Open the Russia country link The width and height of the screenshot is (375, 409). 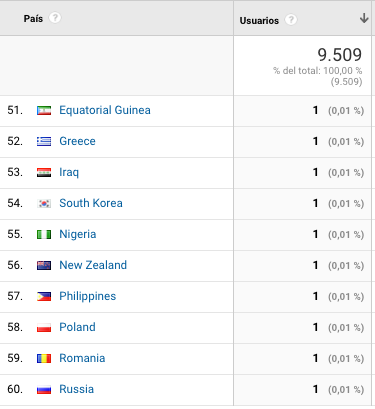pyautogui.click(x=76, y=389)
